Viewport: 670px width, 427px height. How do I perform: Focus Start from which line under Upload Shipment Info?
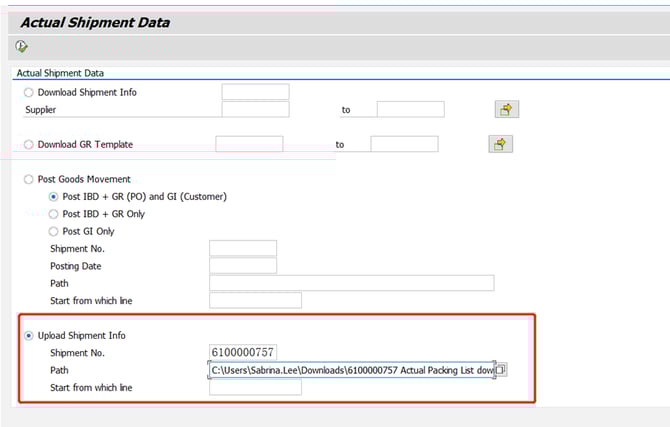tap(255, 387)
